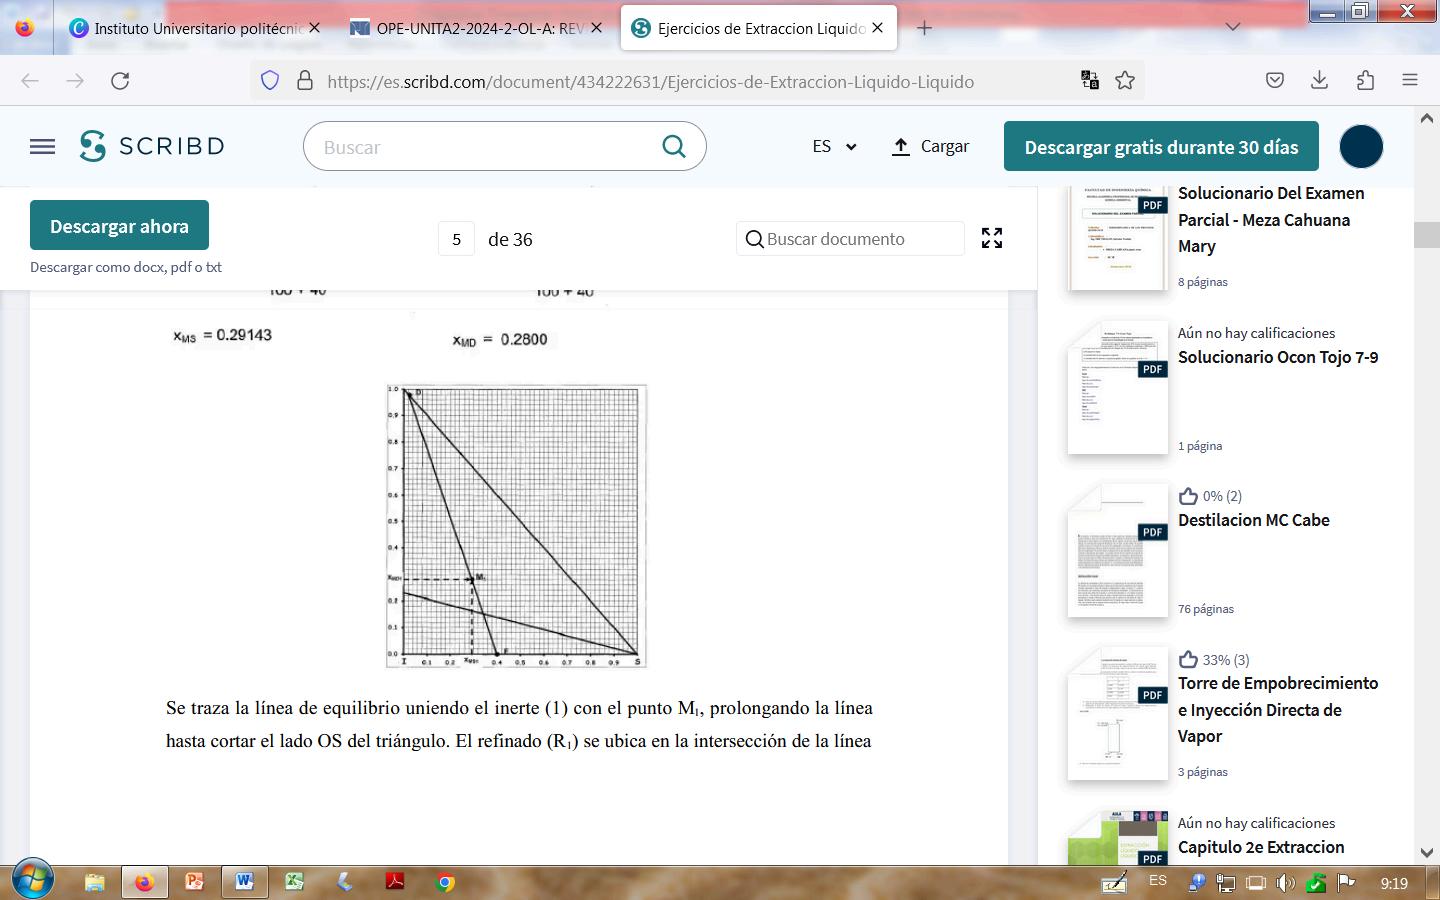Screen dimensions: 1440x900
Task: Open a new browser tab
Action: pyautogui.click(x=925, y=28)
